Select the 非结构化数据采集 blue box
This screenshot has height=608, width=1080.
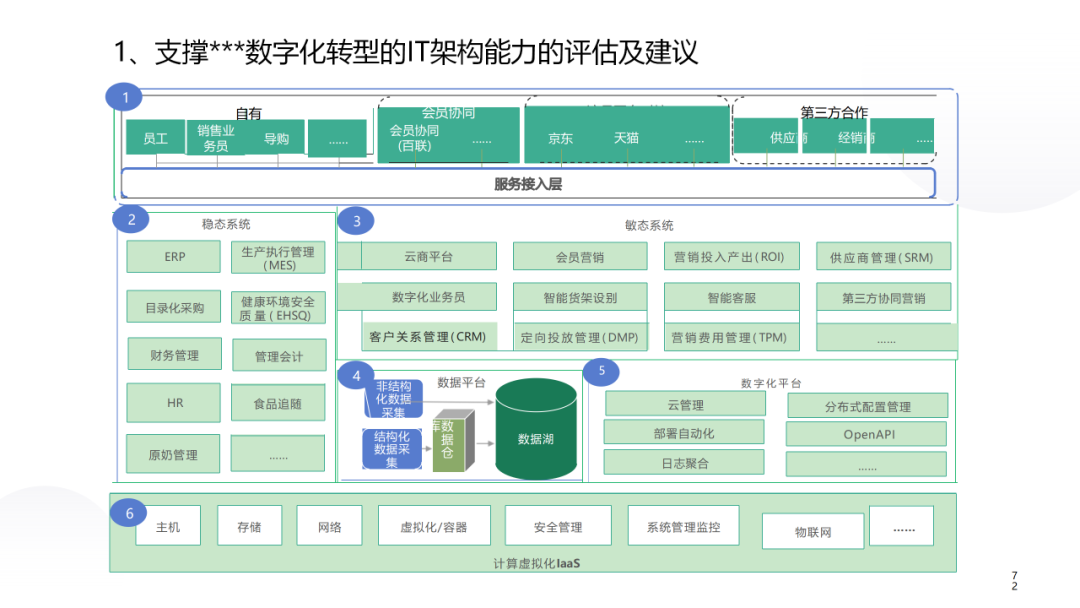(x=393, y=399)
